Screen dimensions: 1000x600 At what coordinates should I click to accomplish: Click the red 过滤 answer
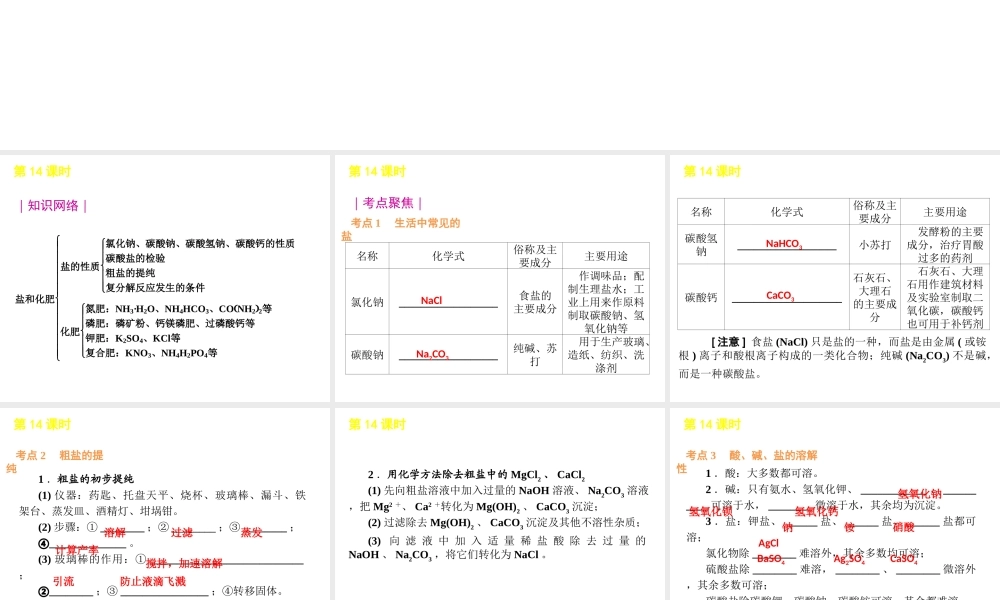pos(182,532)
